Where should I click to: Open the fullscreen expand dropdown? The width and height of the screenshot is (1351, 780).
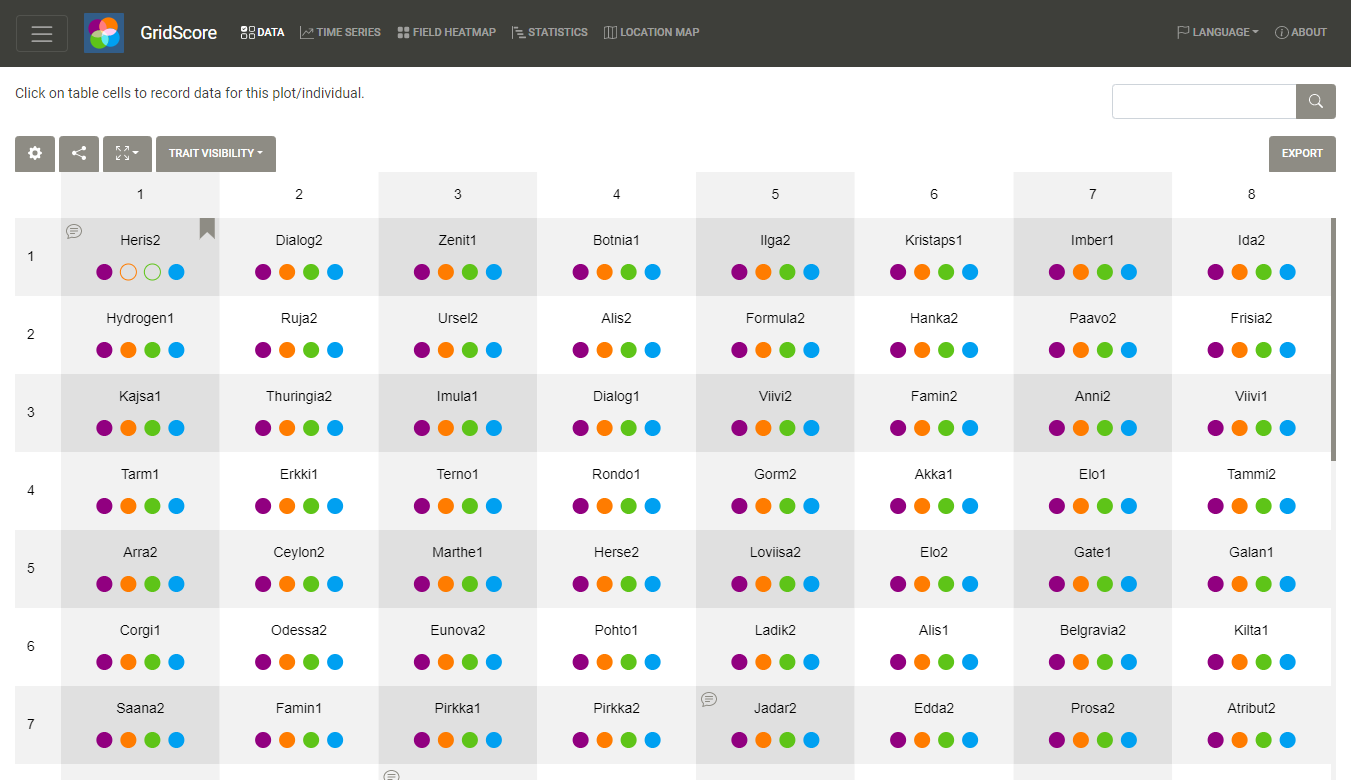tap(127, 154)
